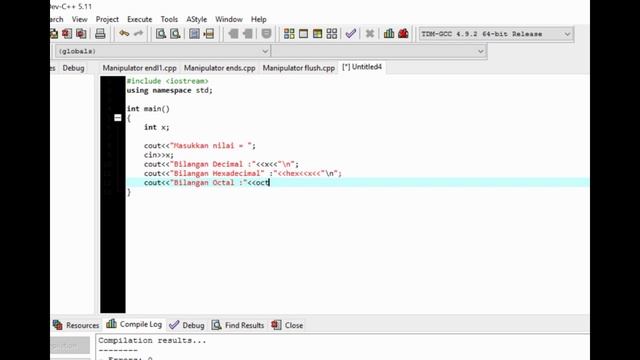
Task: Open the Window menu
Action: click(x=229, y=19)
